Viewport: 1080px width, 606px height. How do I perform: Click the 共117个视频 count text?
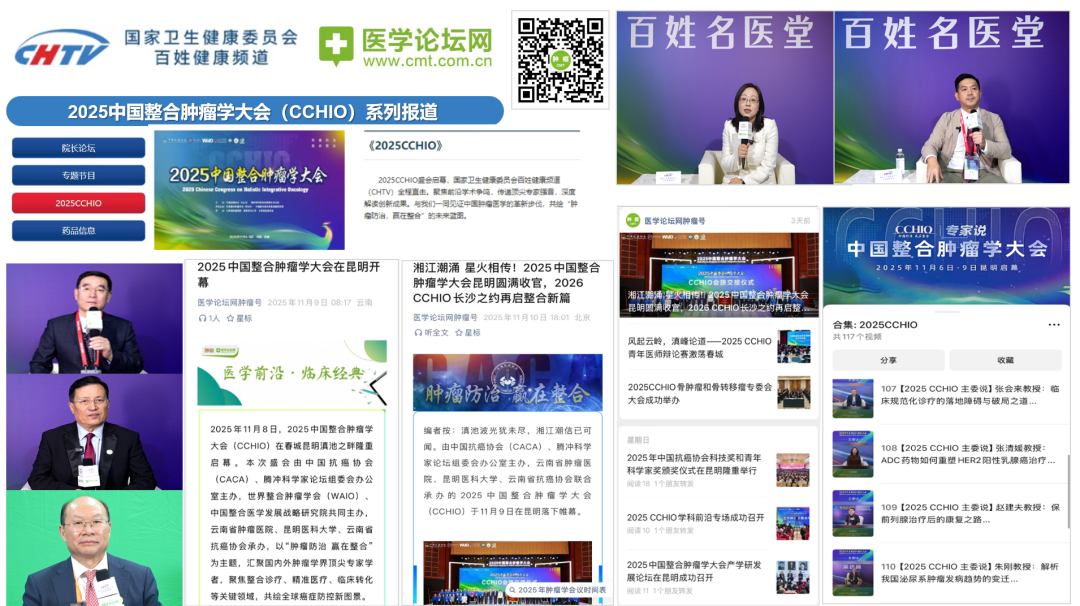(x=857, y=337)
